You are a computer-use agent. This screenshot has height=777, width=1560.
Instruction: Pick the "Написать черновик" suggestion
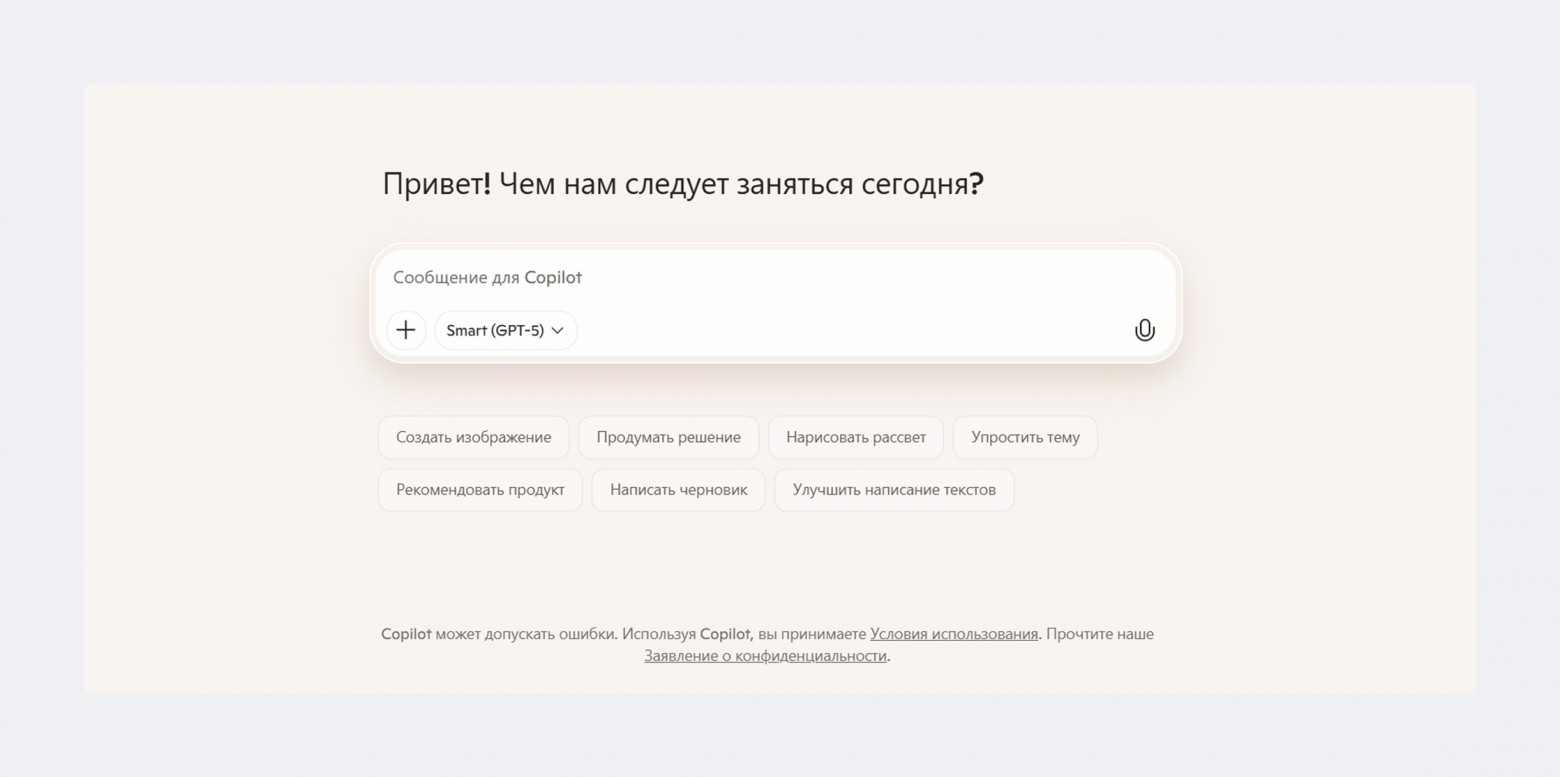[678, 489]
